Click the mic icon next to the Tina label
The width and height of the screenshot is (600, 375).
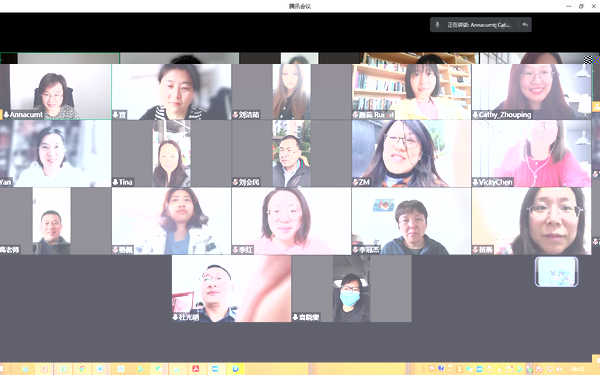click(115, 182)
